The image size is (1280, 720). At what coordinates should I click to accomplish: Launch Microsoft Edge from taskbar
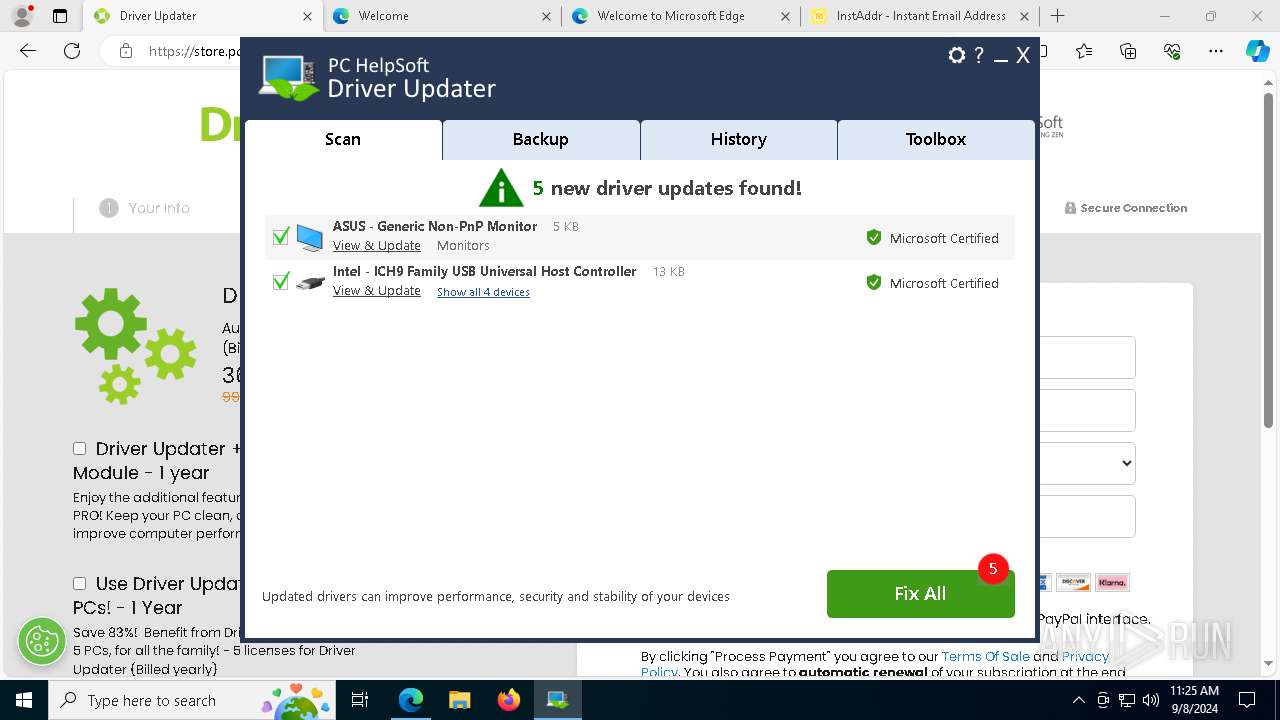coord(411,700)
